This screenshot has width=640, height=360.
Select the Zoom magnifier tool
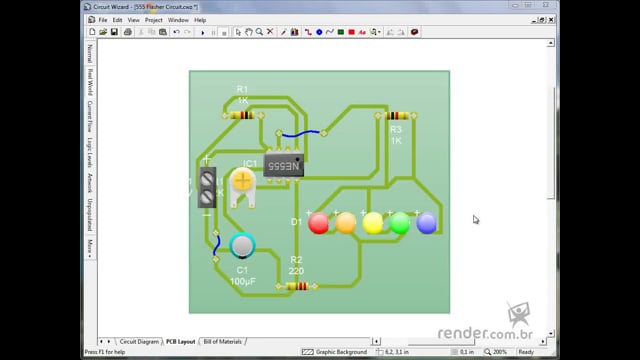pos(259,32)
